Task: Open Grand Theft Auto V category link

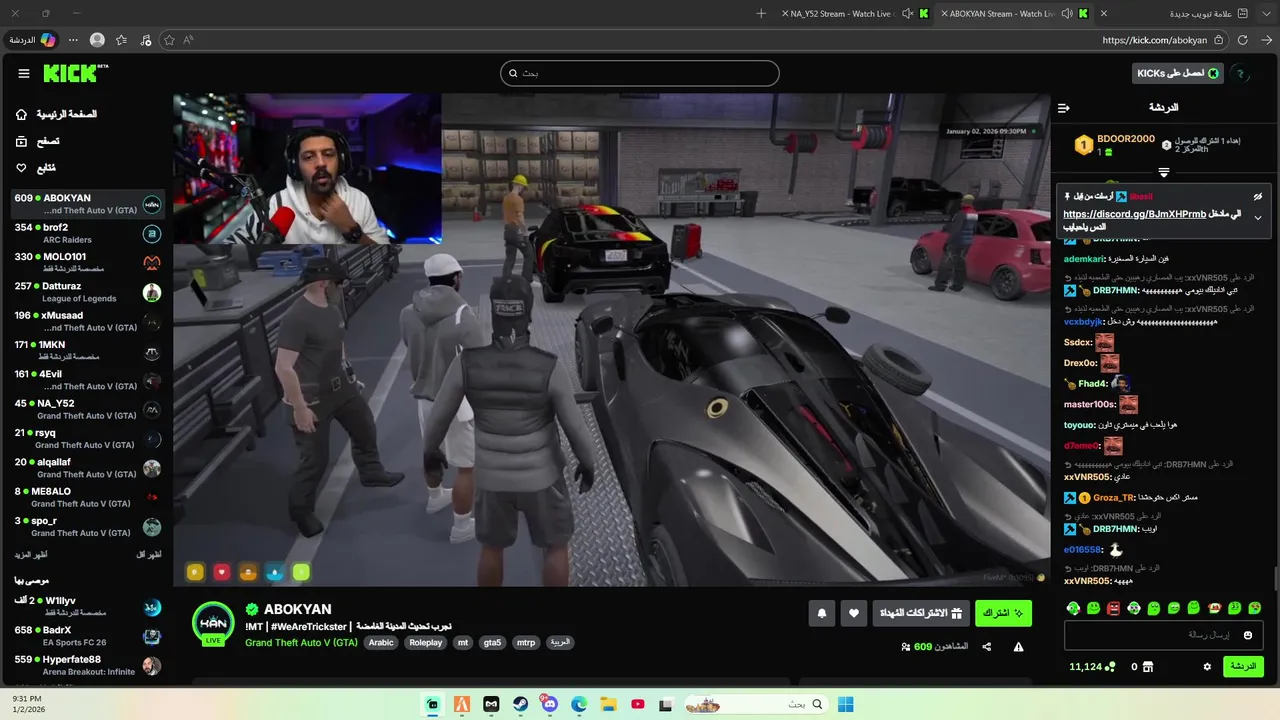Action: point(301,643)
